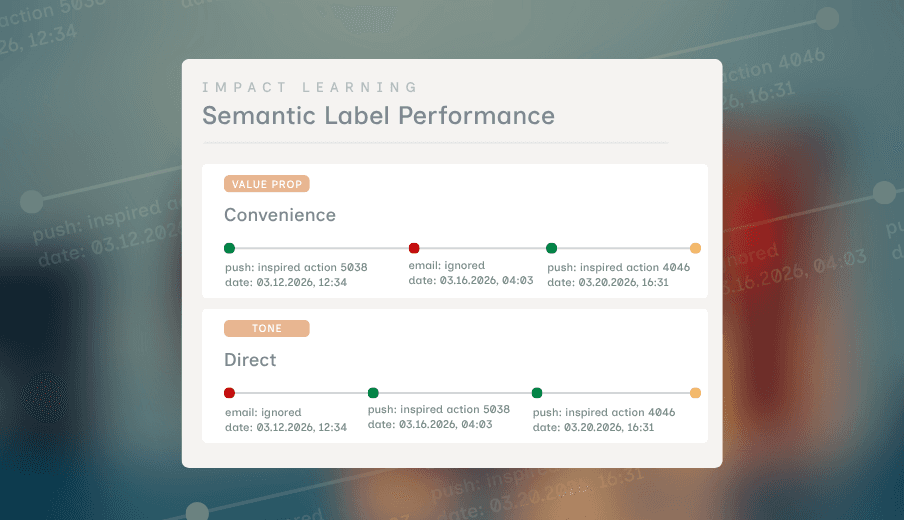Click 'push: inspired action 5038' under Convenience
This screenshot has height=520, width=904.
coord(296,267)
